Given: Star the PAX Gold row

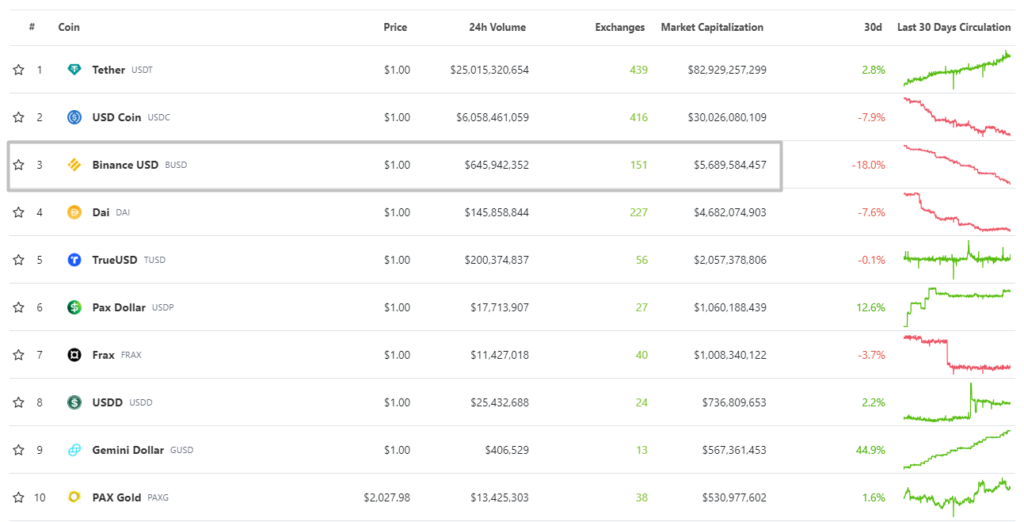Looking at the screenshot, I should [18, 498].
